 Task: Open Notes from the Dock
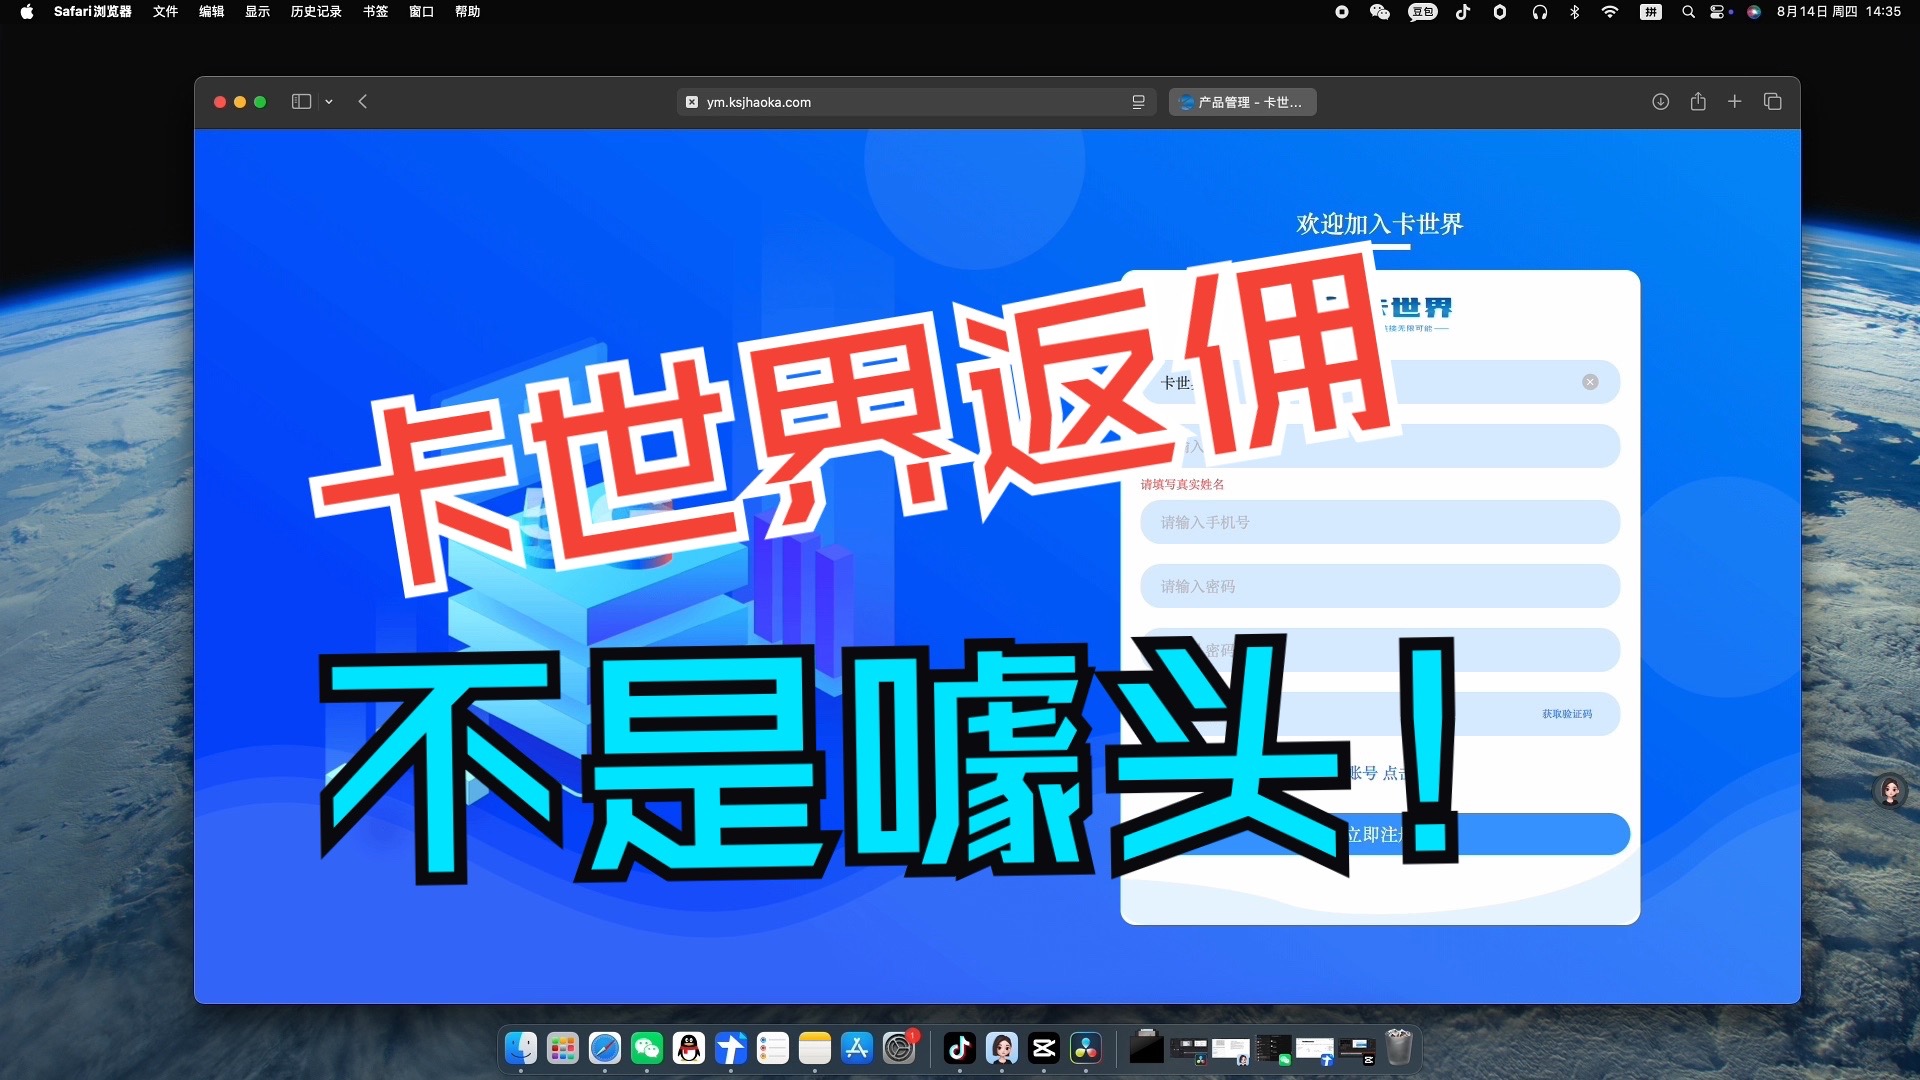815,1048
